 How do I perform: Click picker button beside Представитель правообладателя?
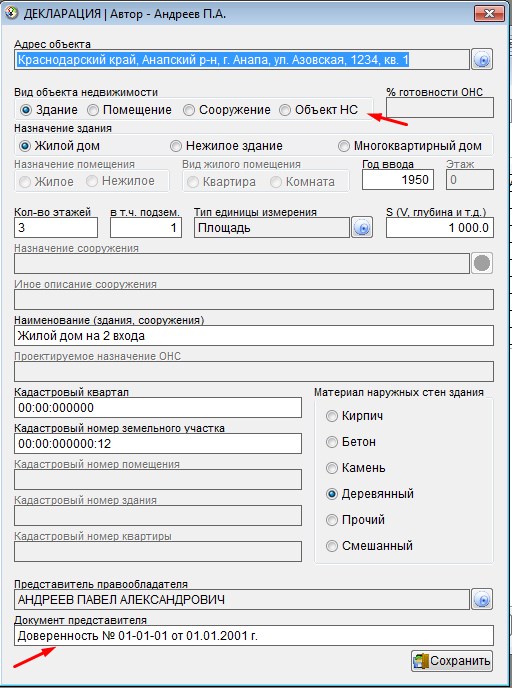[482, 599]
